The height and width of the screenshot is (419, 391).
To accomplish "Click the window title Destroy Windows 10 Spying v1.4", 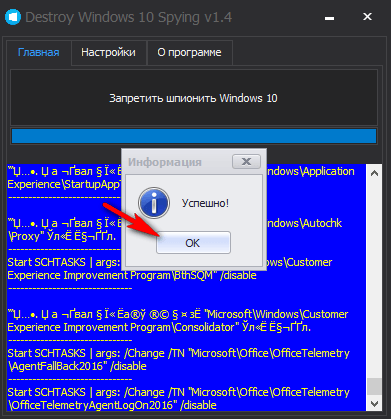I will point(129,17).
